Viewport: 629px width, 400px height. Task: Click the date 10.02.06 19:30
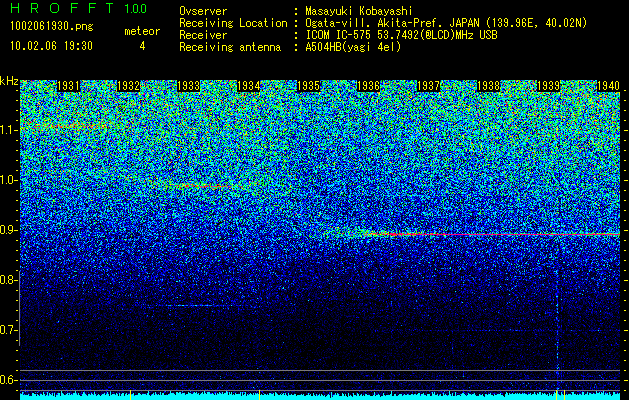51,46
